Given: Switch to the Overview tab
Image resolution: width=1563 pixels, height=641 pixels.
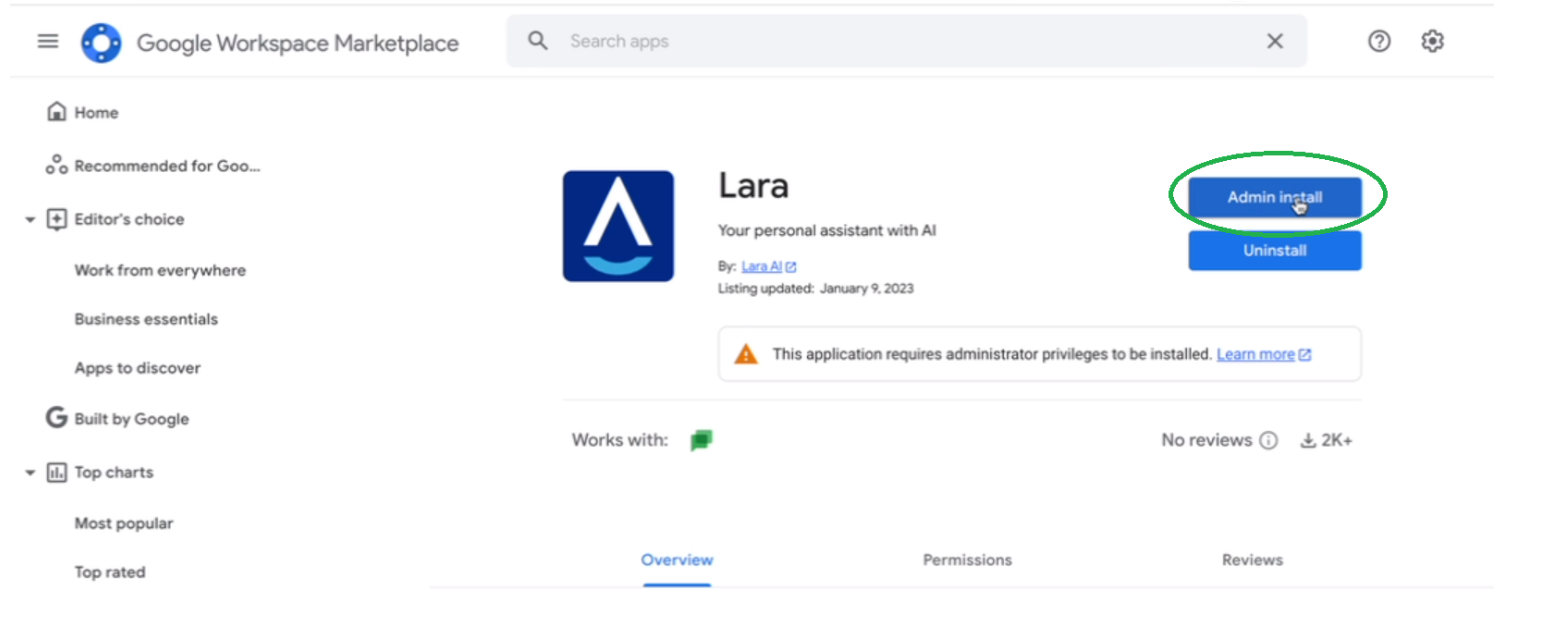Looking at the screenshot, I should point(677,560).
